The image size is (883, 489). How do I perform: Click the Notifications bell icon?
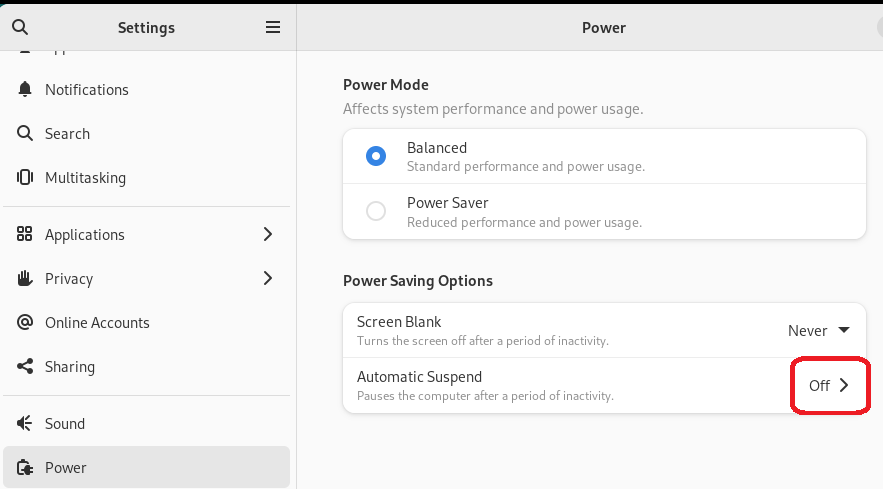pos(25,90)
